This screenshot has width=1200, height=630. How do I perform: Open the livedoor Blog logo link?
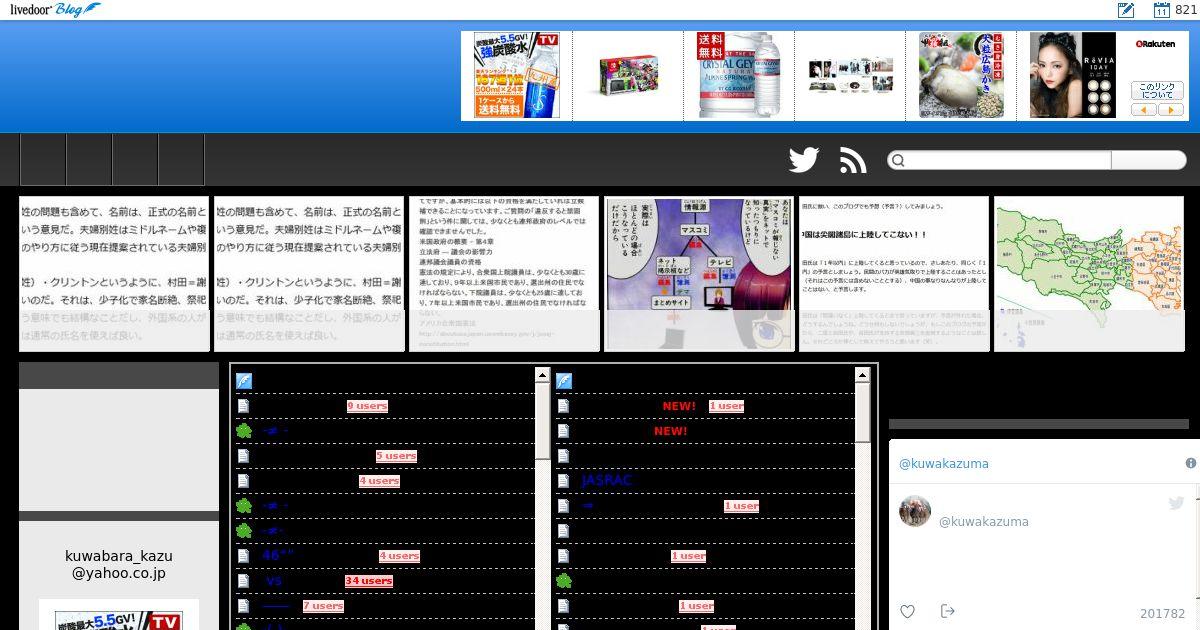coord(55,9)
